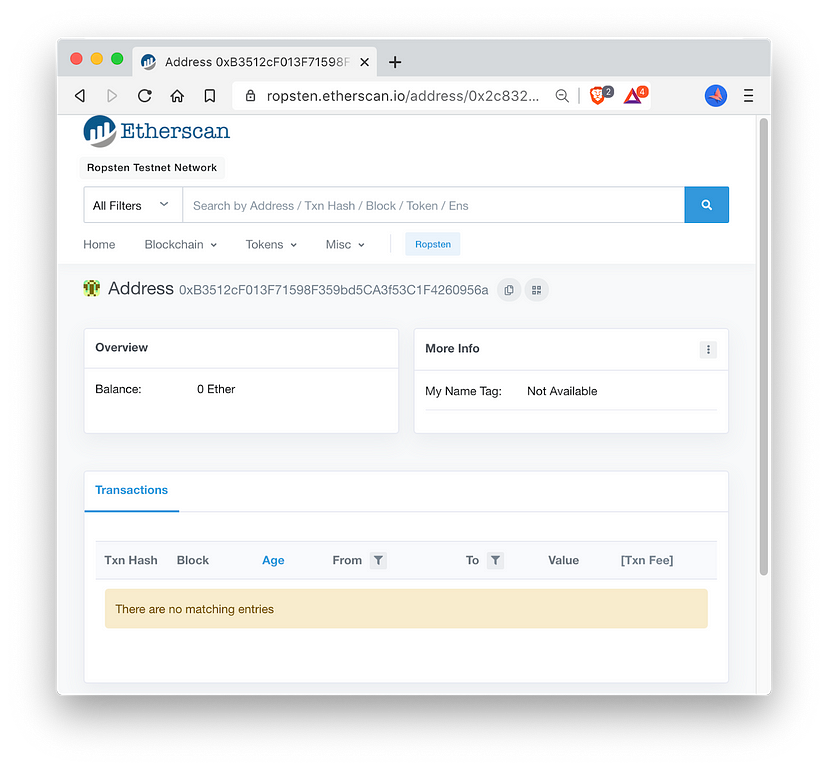Toggle the [Txn Fee] column header
Viewport: 828px width, 770px height.
pyautogui.click(x=647, y=560)
